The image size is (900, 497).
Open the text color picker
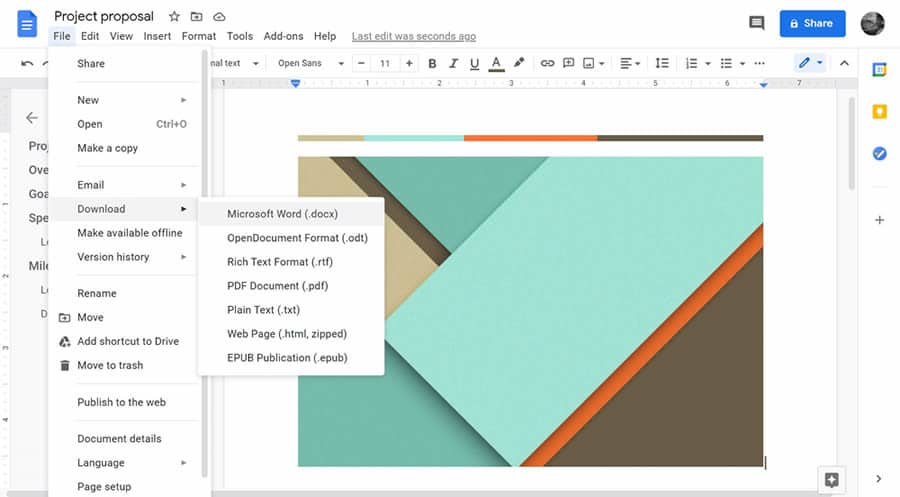496,63
